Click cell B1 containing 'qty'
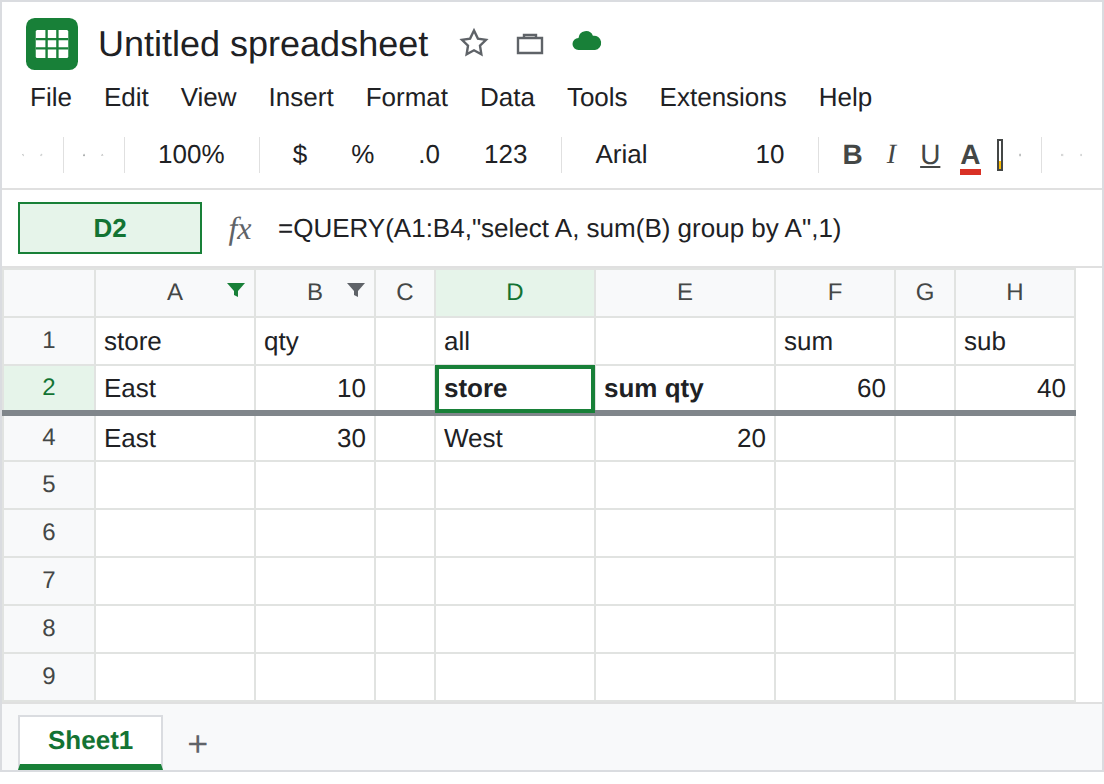This screenshot has width=1104, height=784. [x=315, y=341]
